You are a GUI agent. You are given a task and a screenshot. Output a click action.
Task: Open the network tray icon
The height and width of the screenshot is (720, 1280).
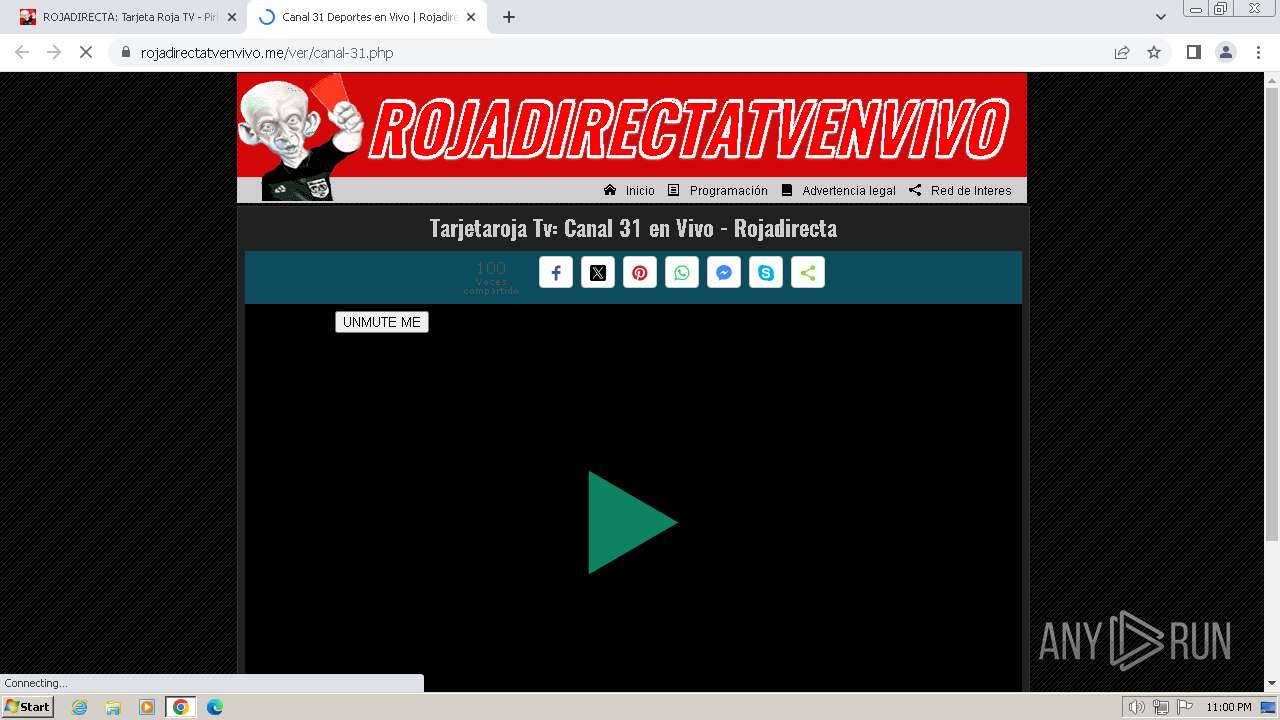pos(1161,707)
